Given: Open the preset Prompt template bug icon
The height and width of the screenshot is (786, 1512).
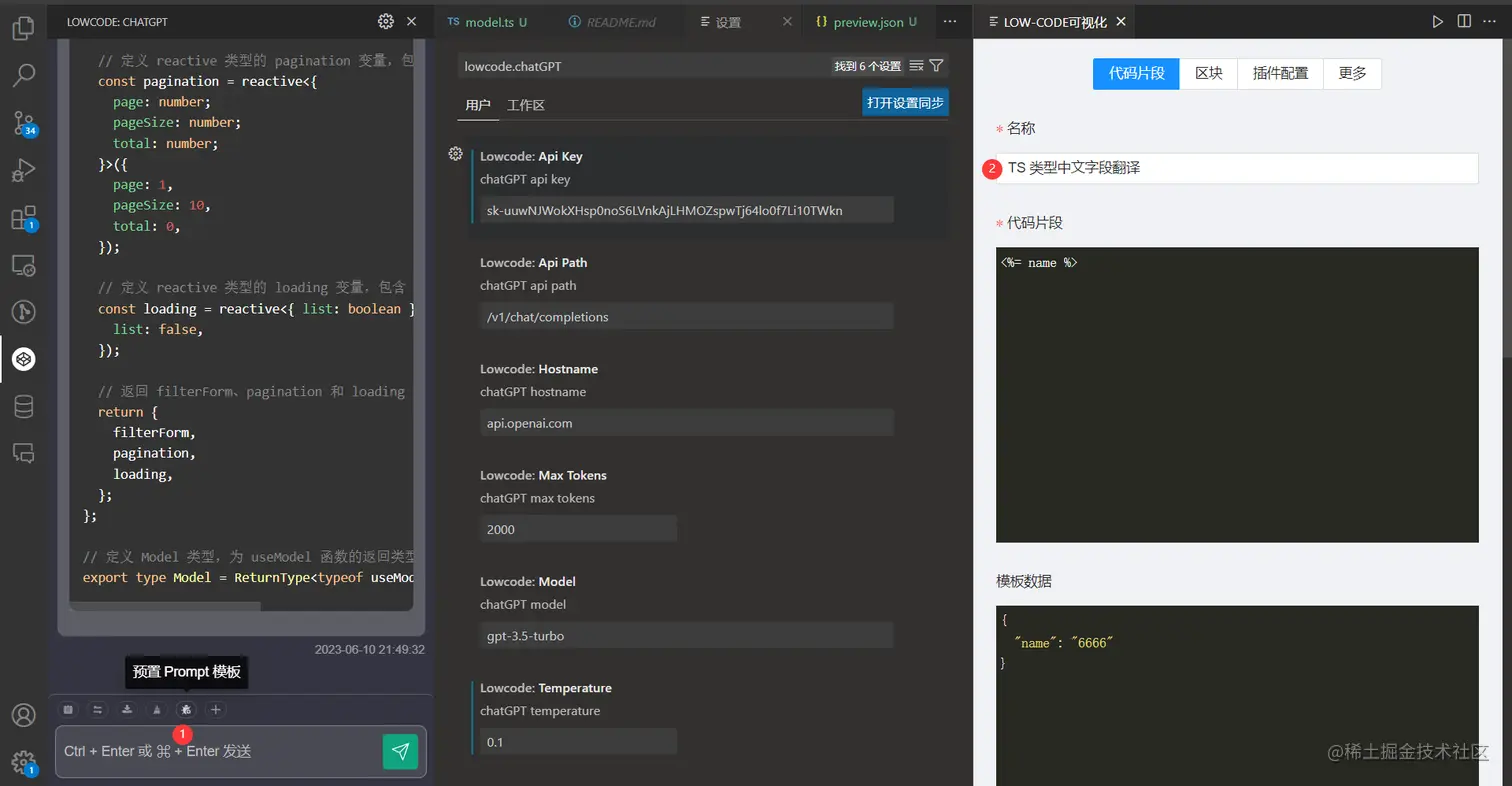Looking at the screenshot, I should point(186,709).
